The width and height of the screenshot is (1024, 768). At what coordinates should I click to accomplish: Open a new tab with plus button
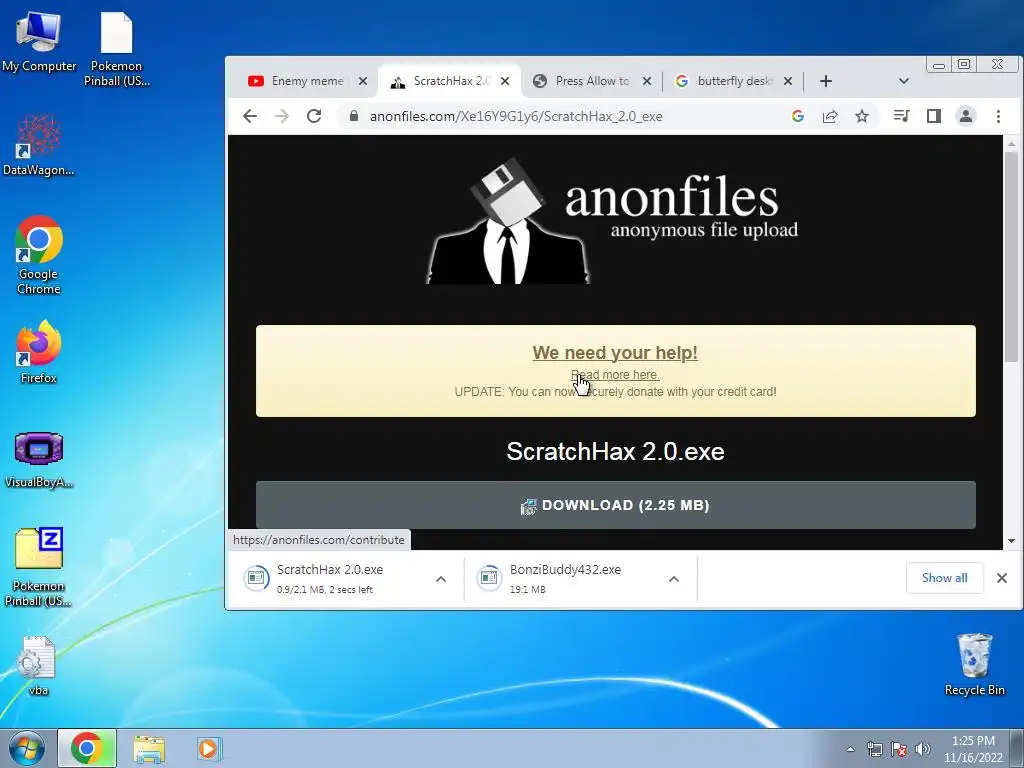[x=825, y=81]
